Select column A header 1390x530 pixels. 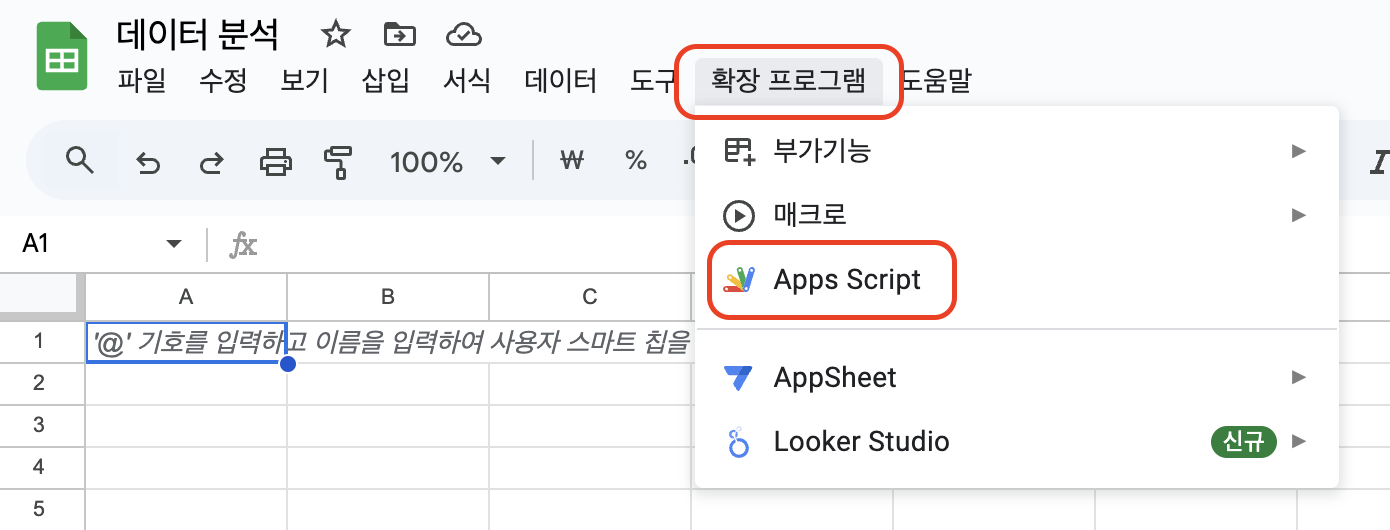coord(186,296)
